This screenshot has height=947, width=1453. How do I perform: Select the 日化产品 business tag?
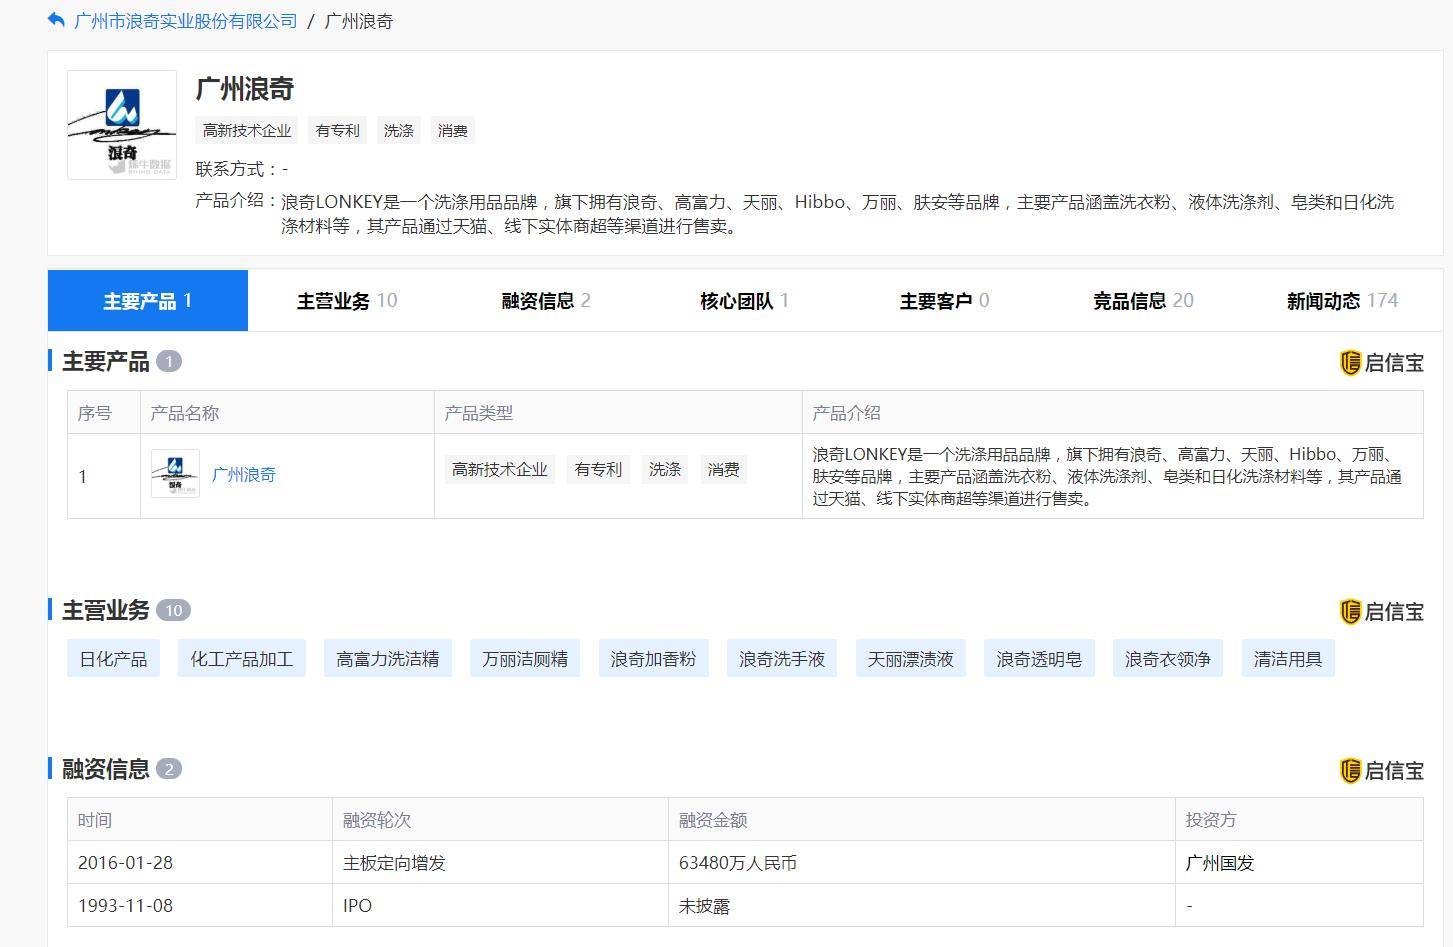coord(113,658)
